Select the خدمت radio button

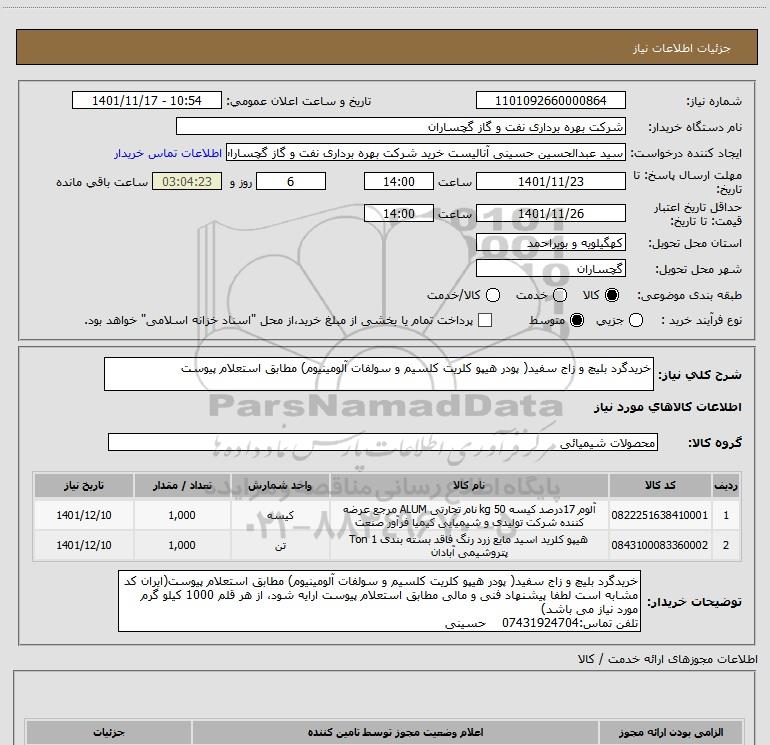(560, 295)
